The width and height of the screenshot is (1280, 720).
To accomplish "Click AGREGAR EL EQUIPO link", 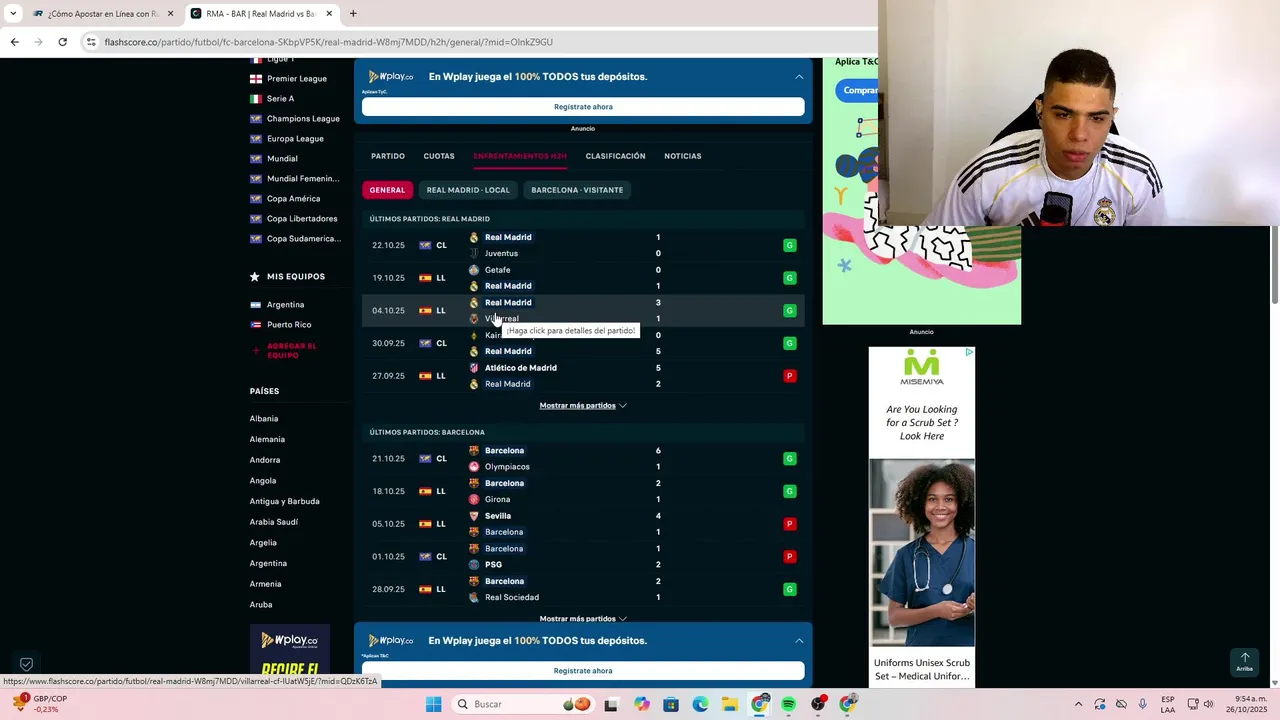I will coord(292,351).
